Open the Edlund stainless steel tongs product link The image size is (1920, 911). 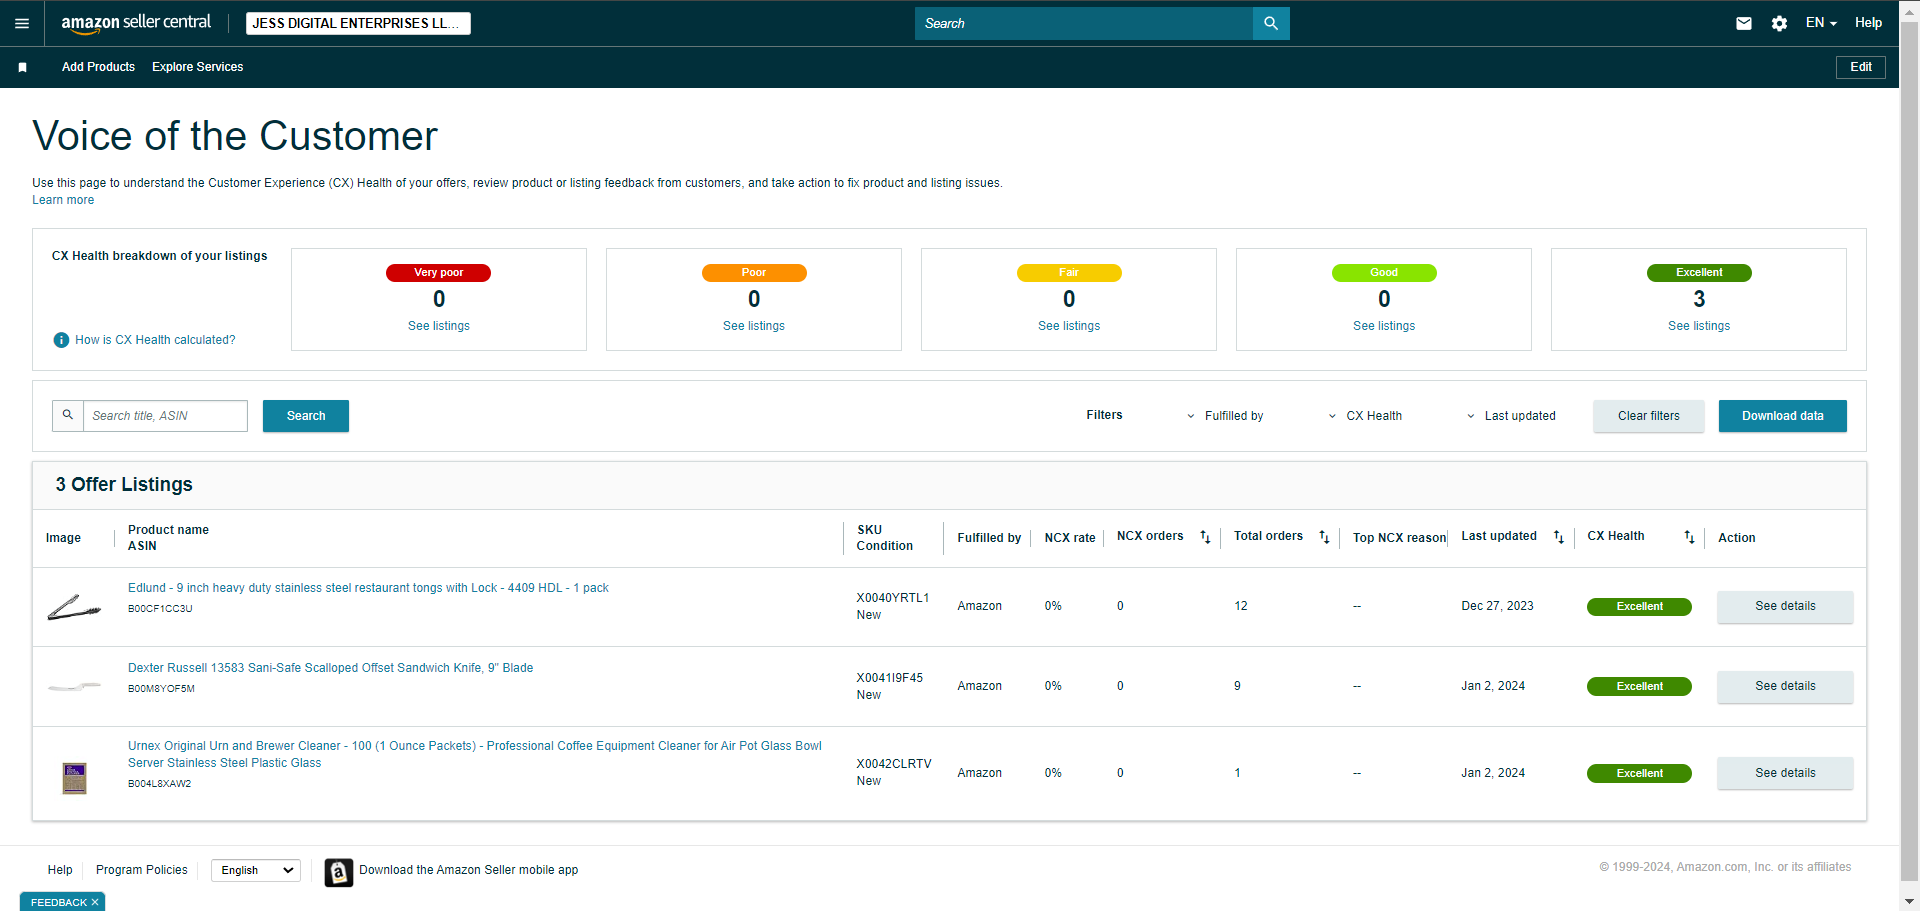click(368, 588)
